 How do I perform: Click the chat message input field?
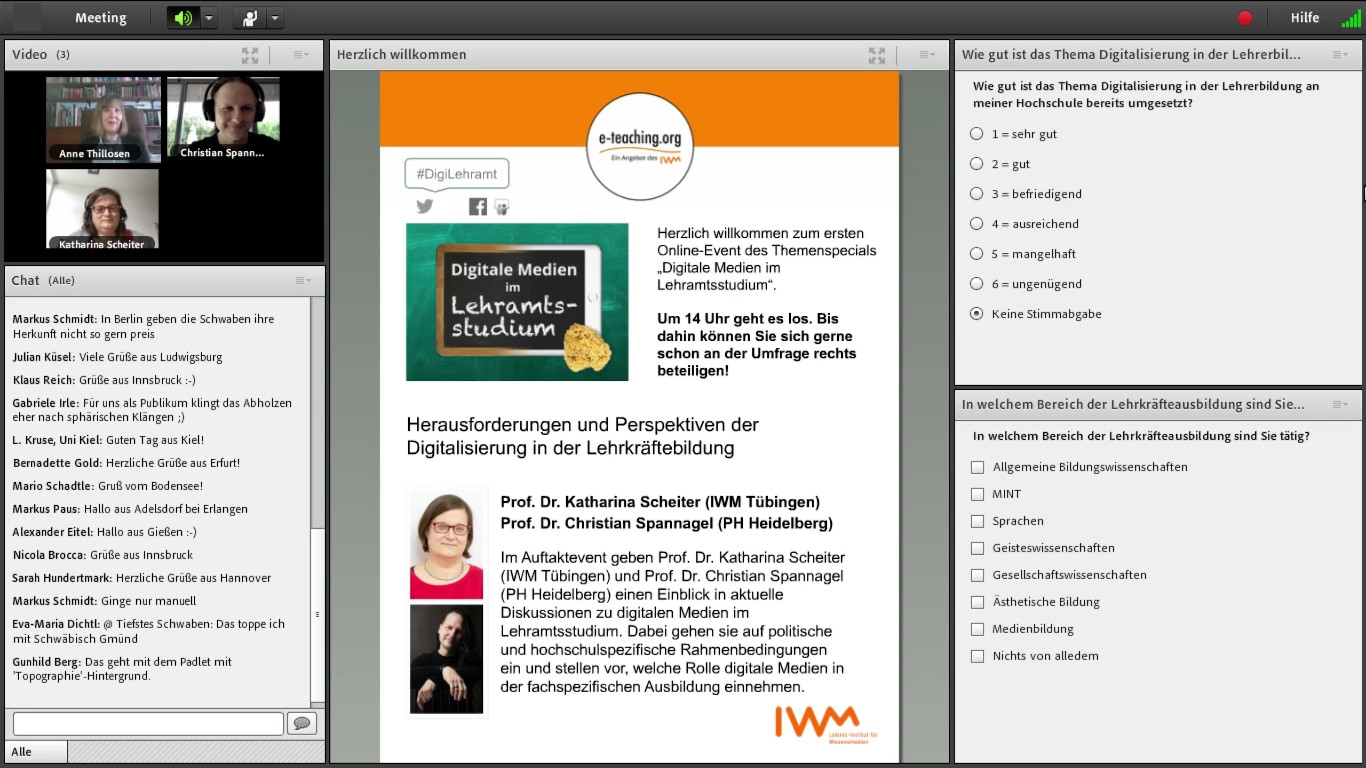click(x=148, y=723)
